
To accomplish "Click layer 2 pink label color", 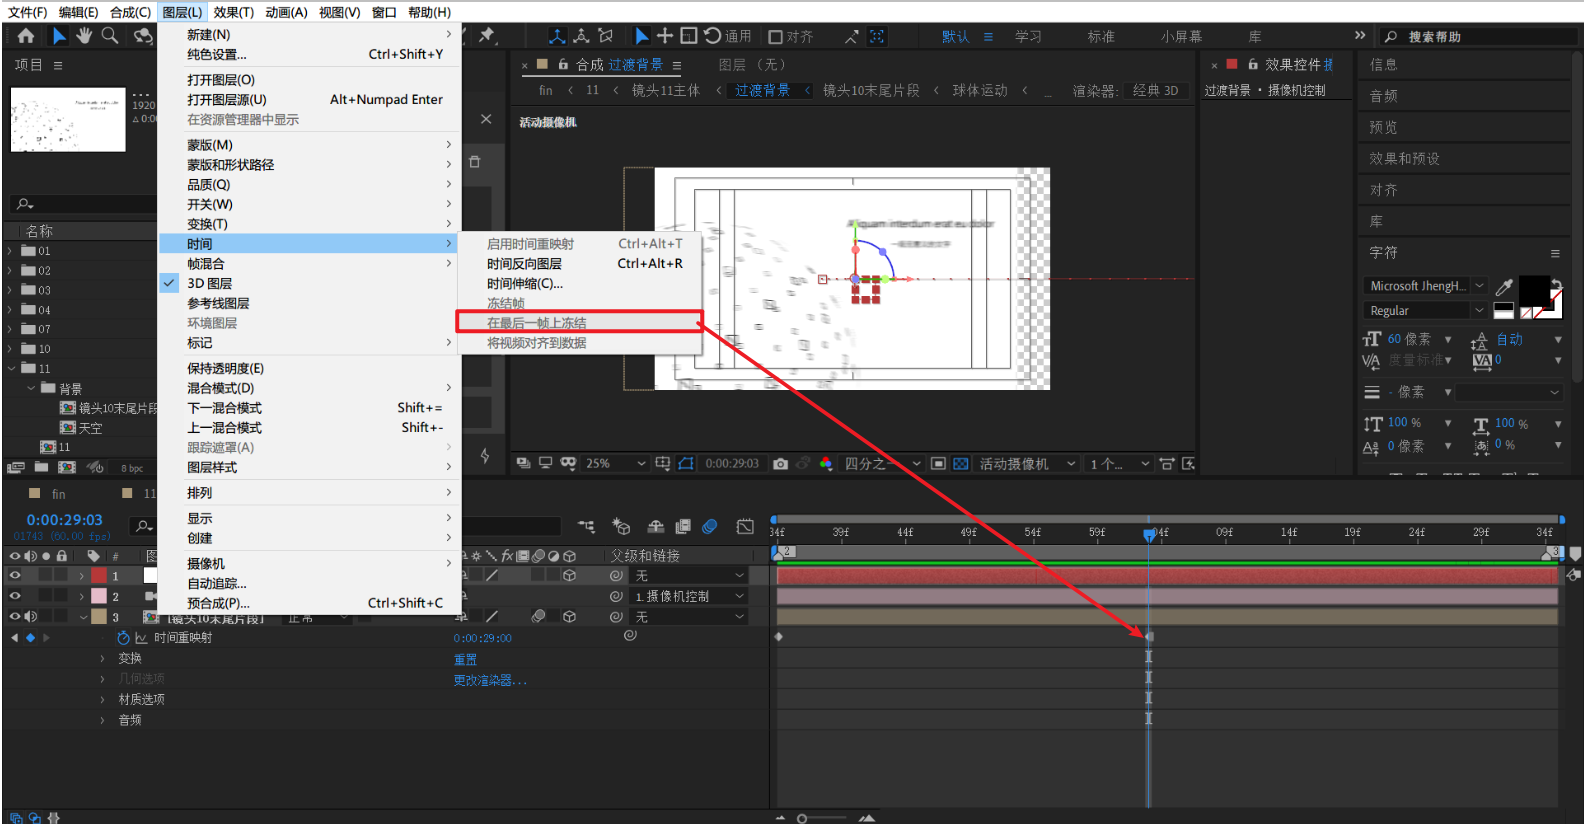I will pyautogui.click(x=99, y=596).
